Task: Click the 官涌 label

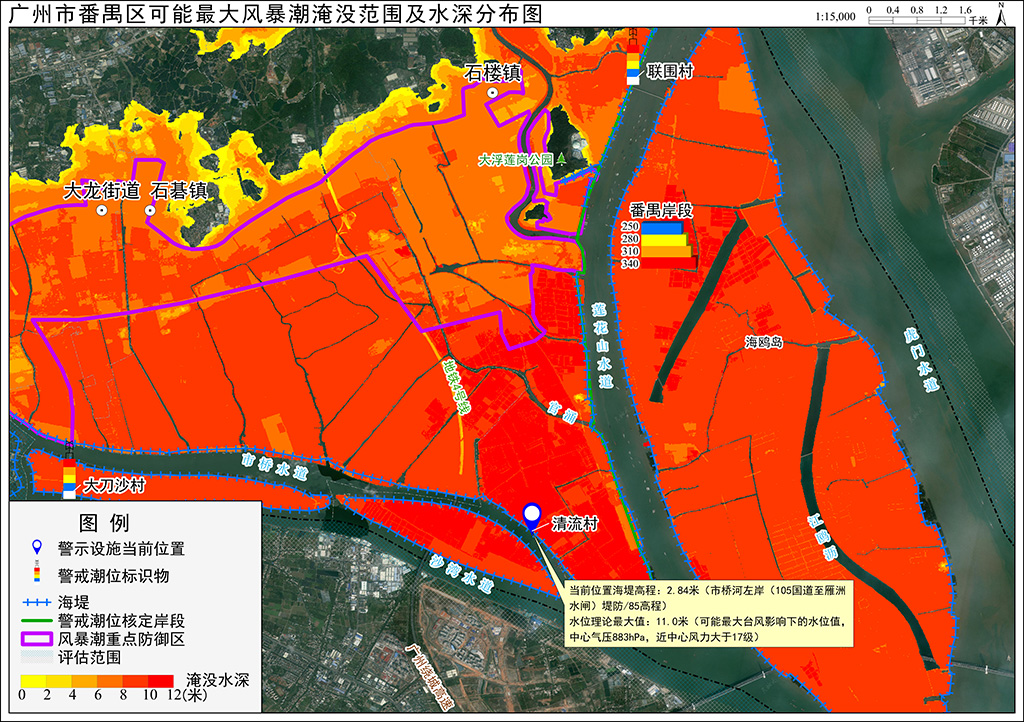Action: (x=562, y=412)
